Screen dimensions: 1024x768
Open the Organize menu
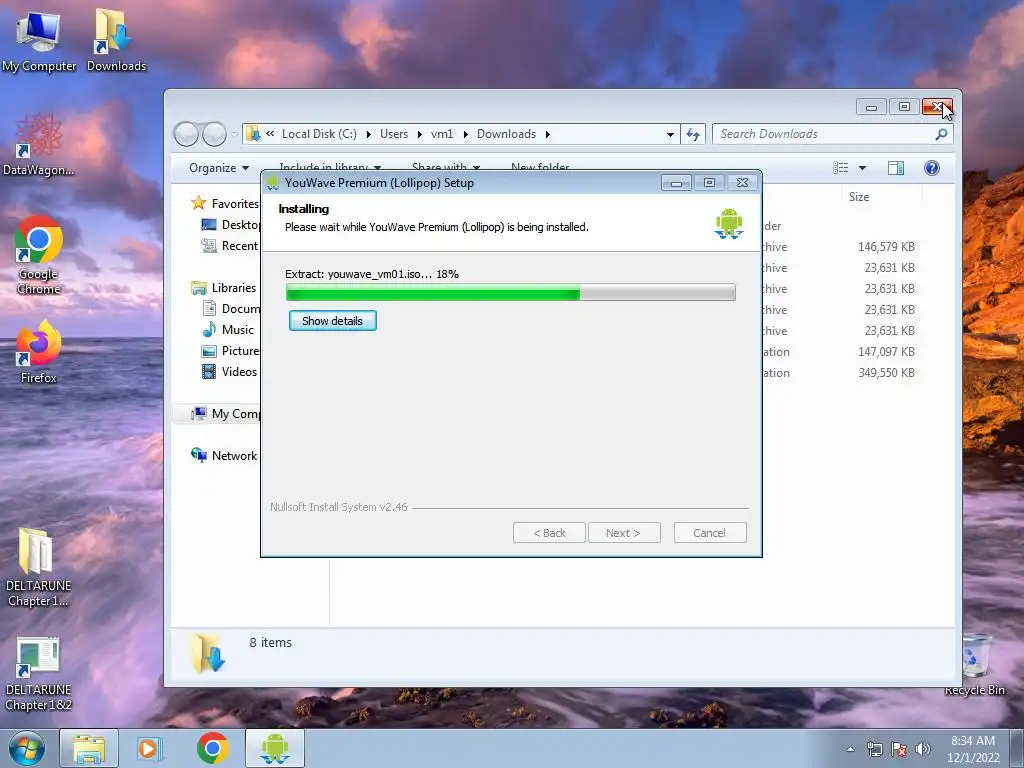[x=219, y=168]
